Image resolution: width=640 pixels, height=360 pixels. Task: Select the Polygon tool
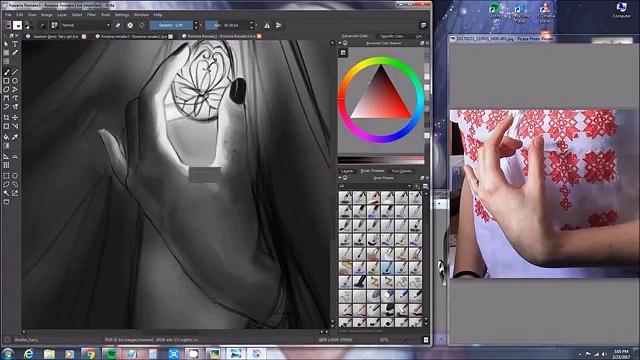click(x=6, y=89)
